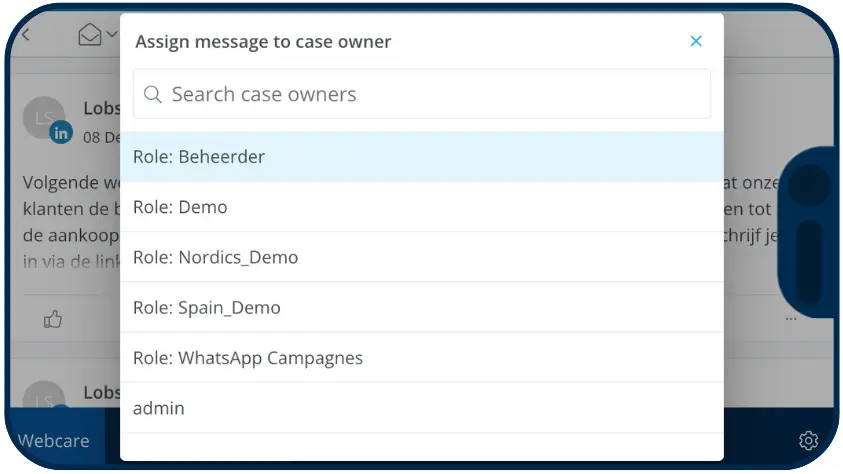Open the post's ellipsis more options
The image size is (843, 474).
point(791,318)
